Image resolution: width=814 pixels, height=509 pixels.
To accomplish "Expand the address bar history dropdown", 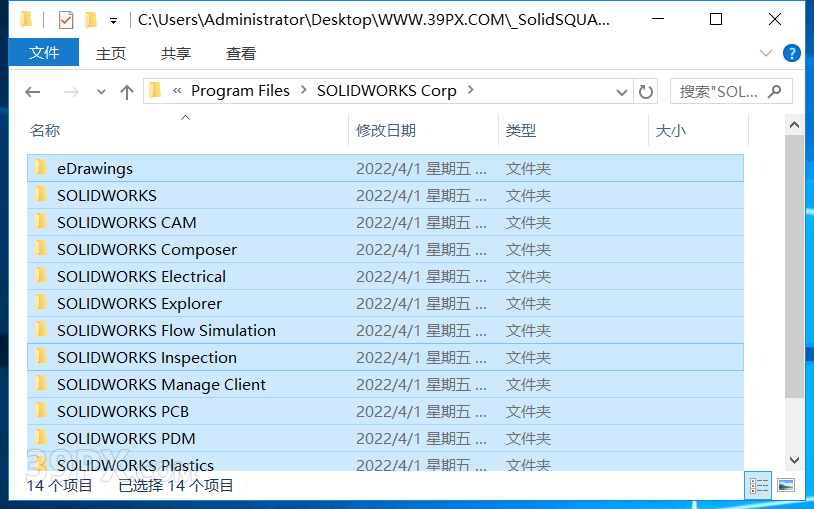I will click(x=621, y=92).
